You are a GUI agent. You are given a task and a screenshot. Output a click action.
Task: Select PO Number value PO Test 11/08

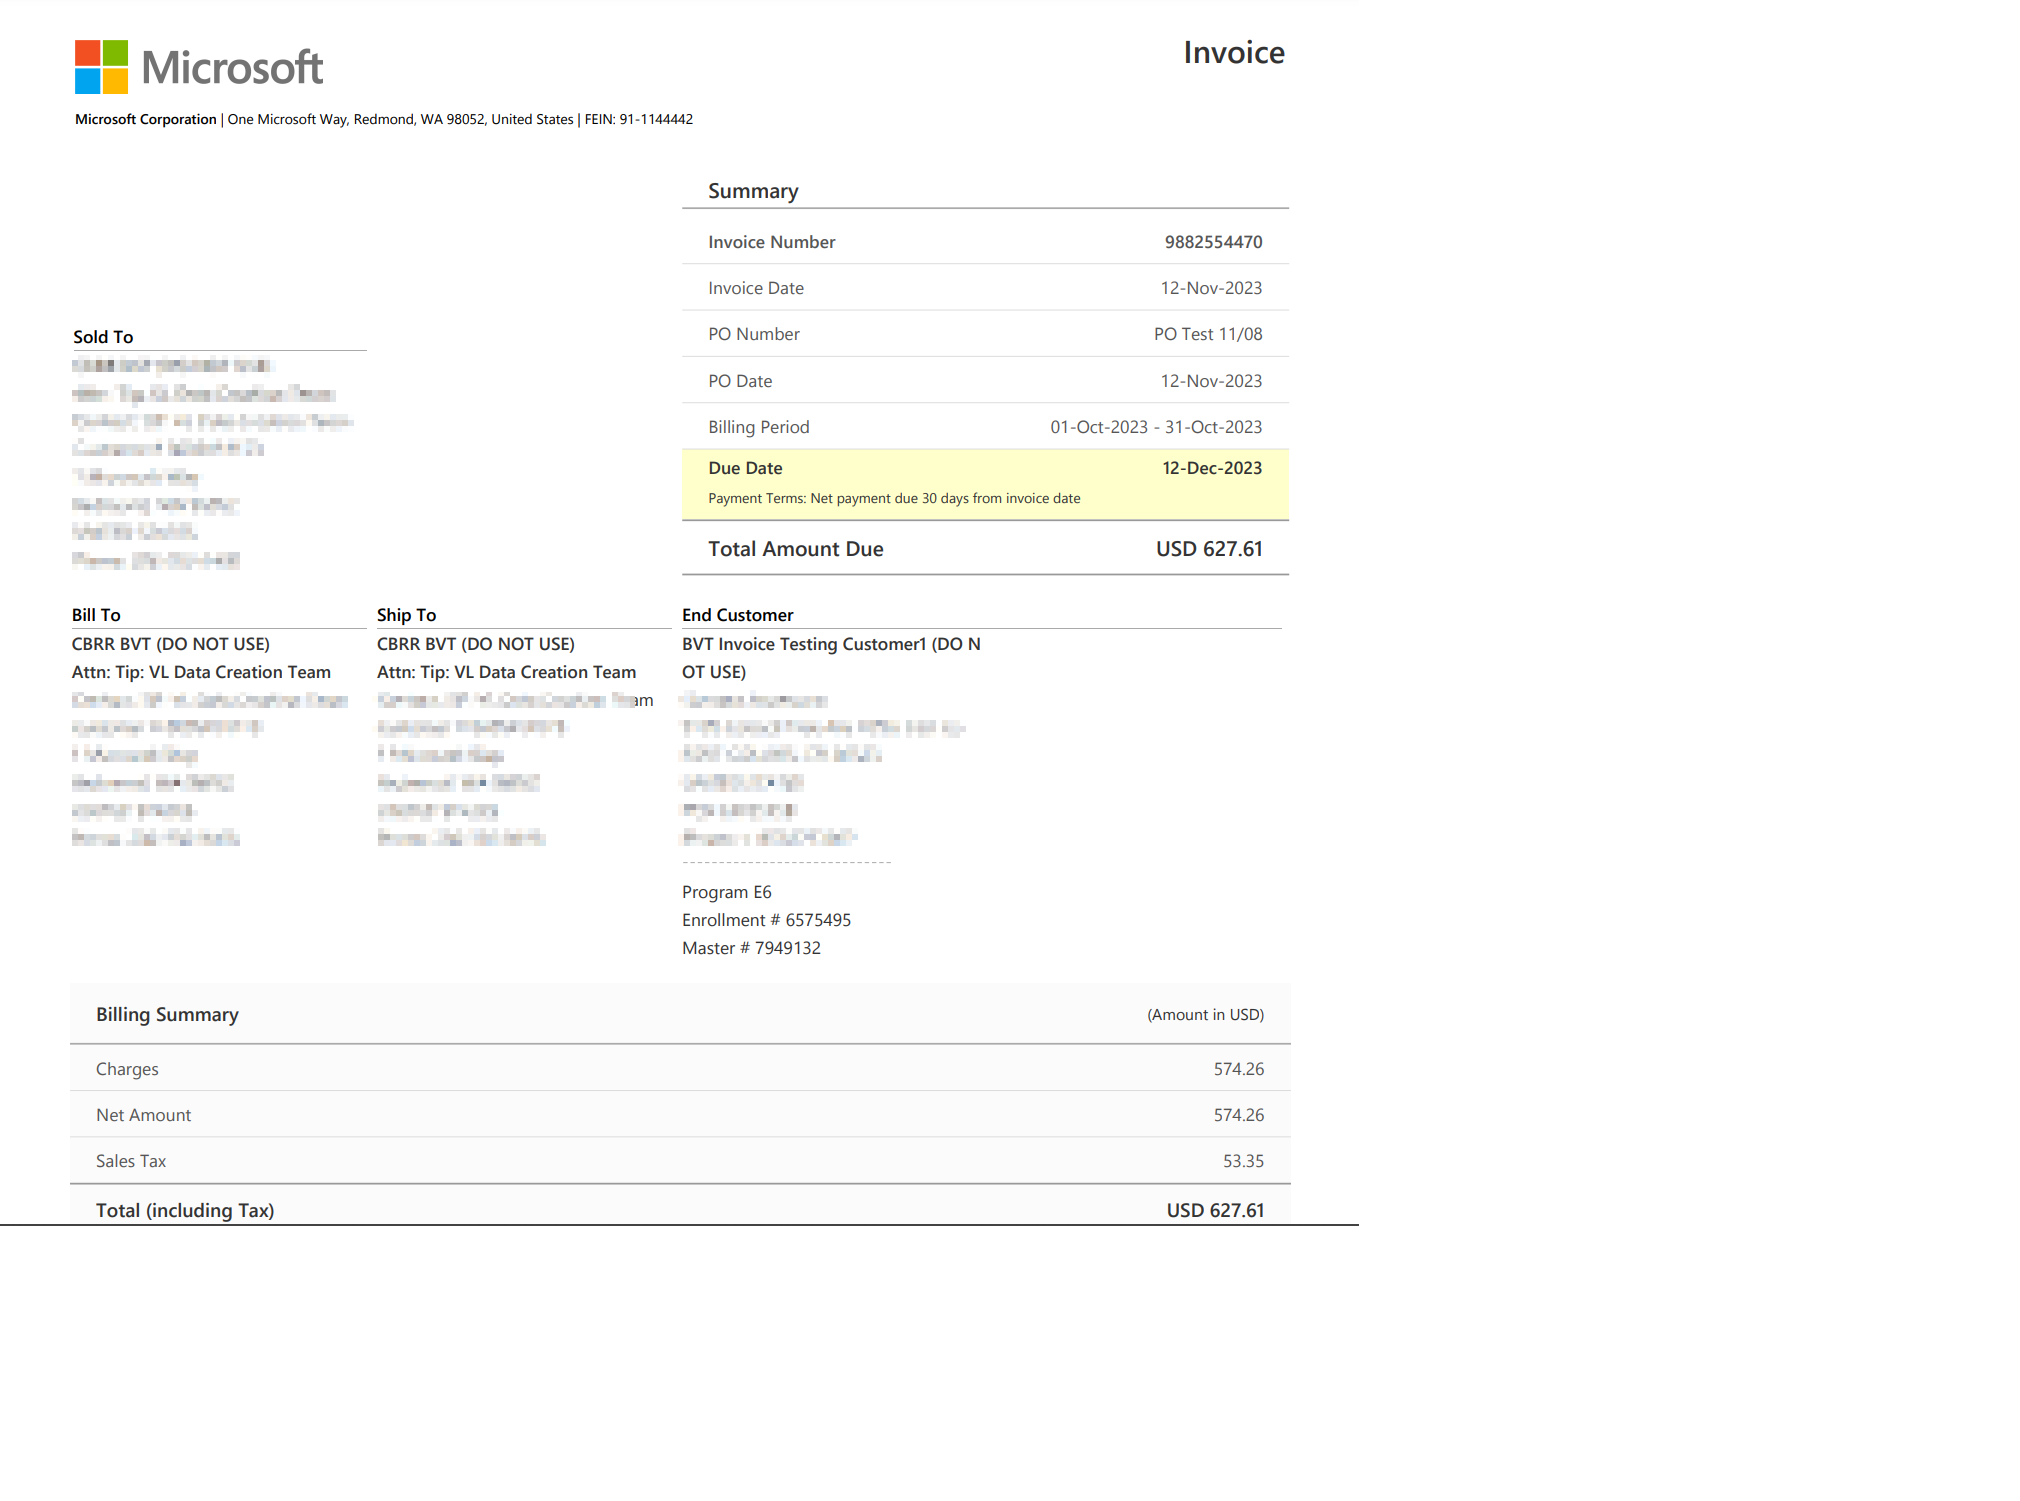[x=1207, y=333]
